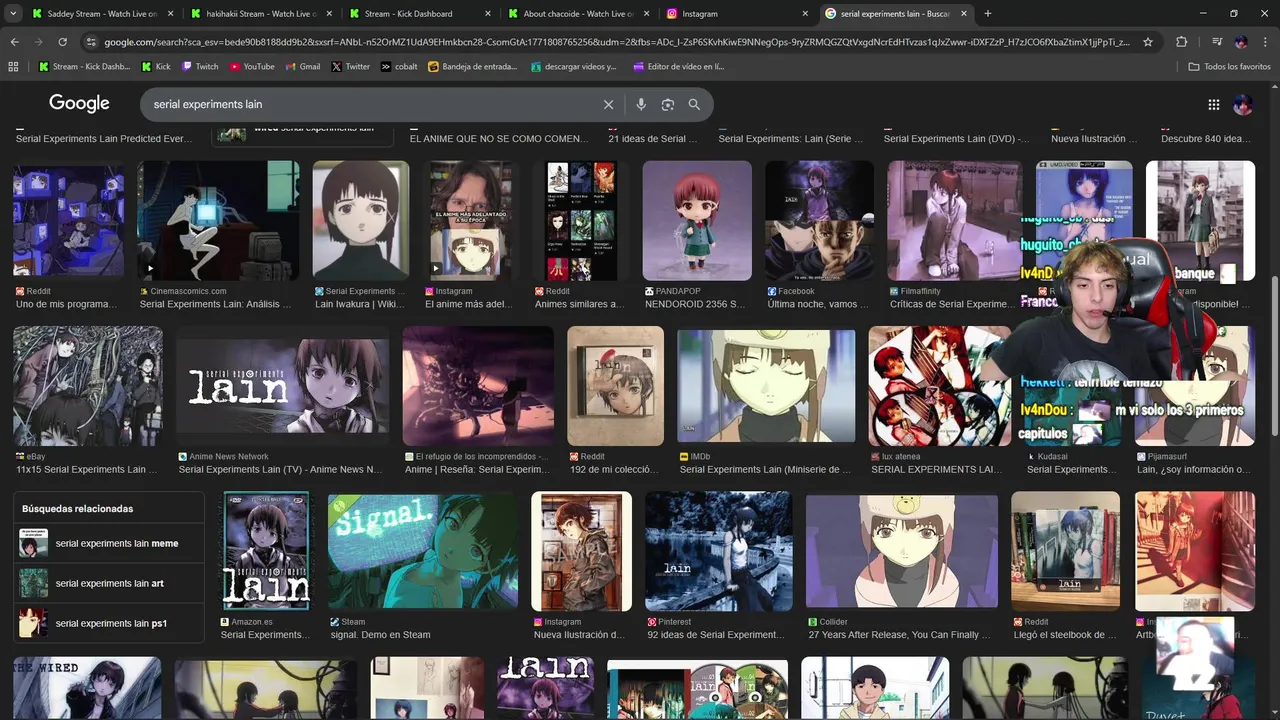Search by image with the Lens icon
This screenshot has width=1280, height=720.
668,104
